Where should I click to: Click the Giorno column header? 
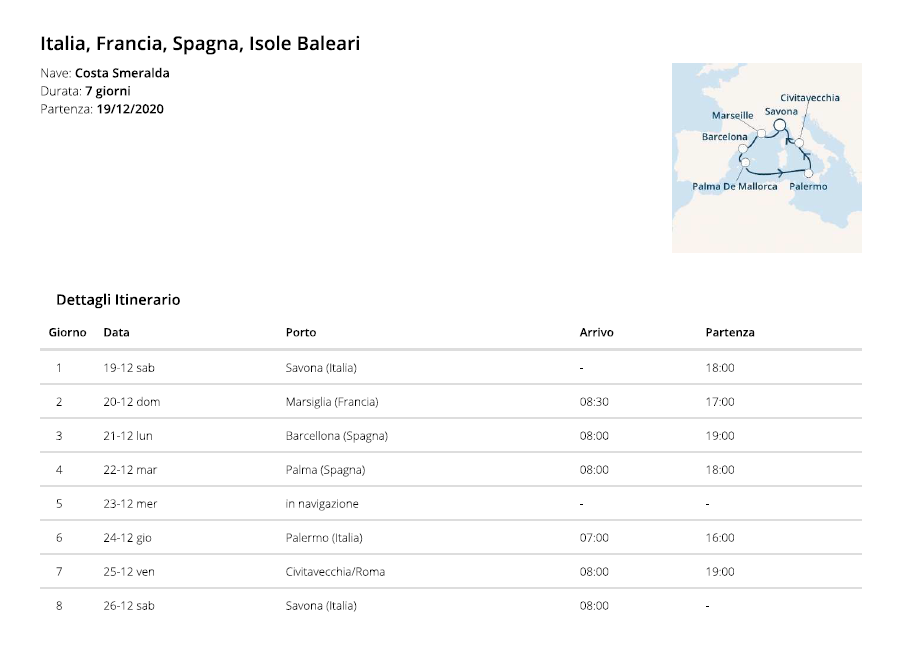coord(67,332)
